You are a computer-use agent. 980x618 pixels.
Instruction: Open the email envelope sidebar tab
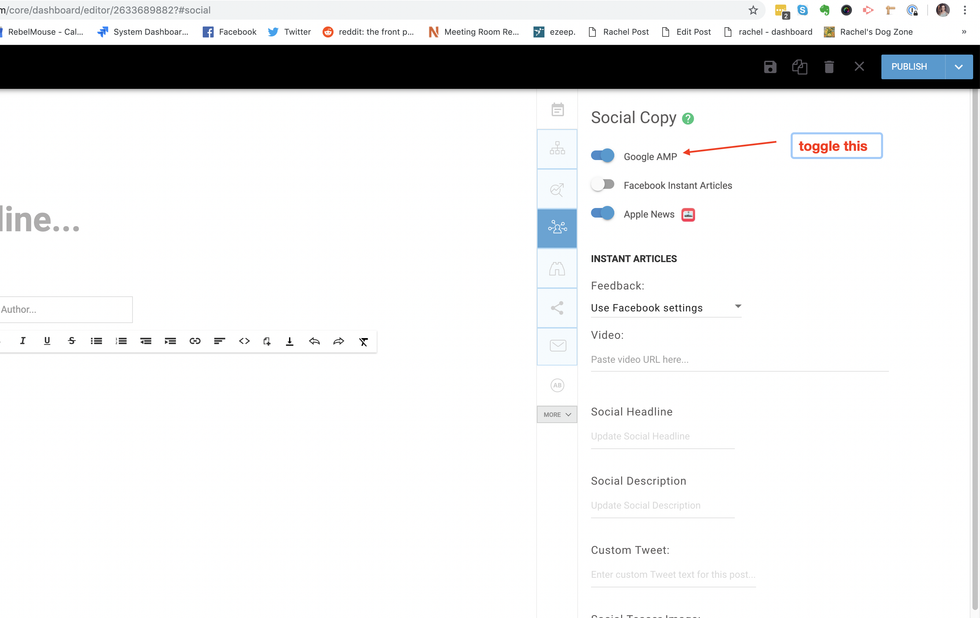[x=557, y=346]
